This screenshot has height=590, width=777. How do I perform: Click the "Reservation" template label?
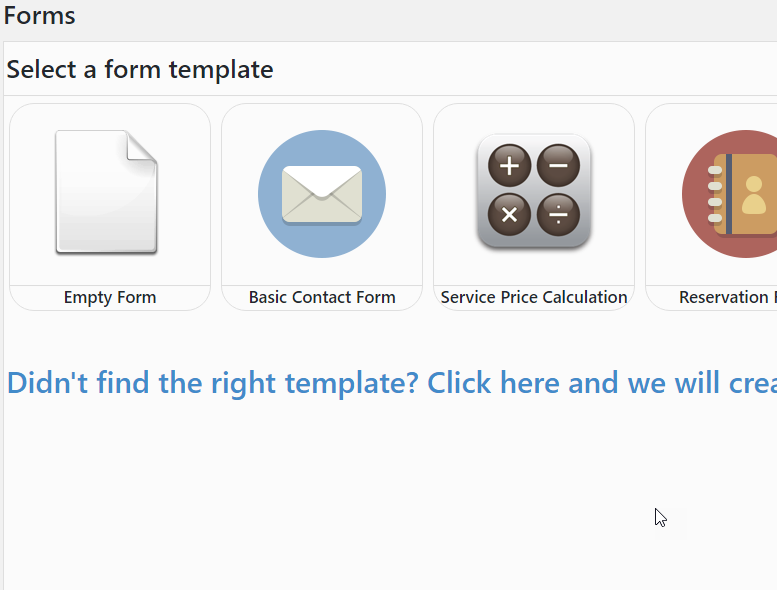click(x=726, y=297)
